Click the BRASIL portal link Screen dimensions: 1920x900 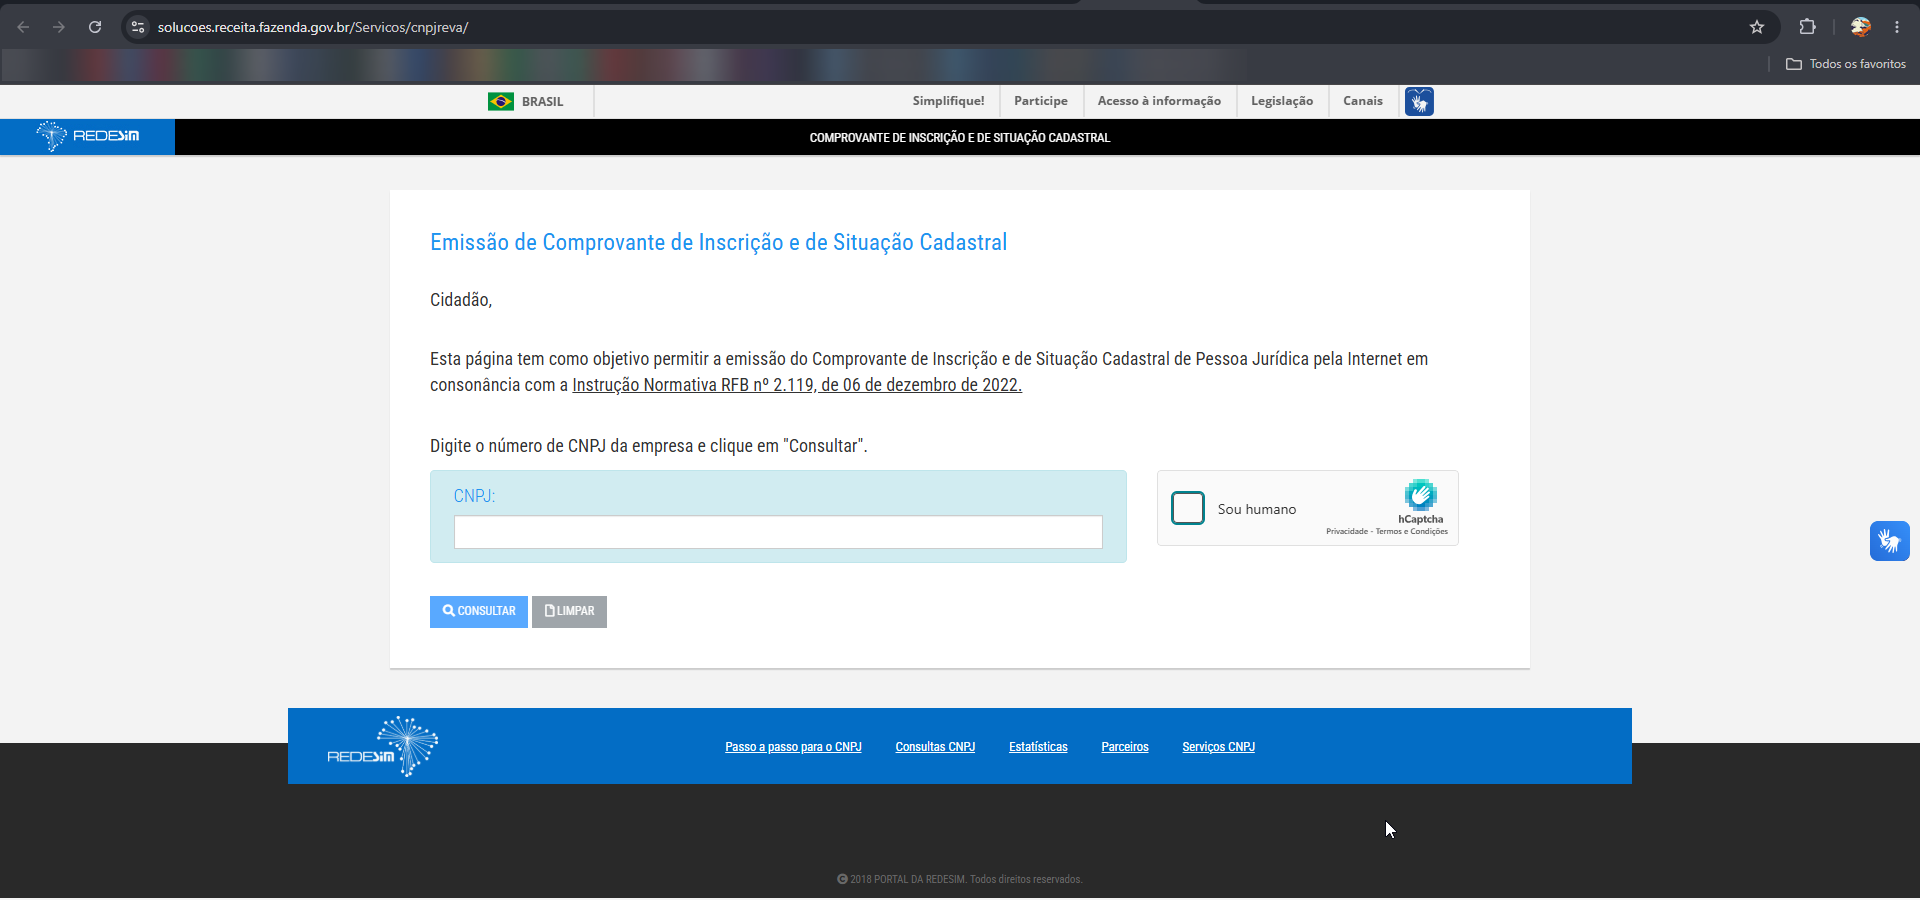pos(542,102)
